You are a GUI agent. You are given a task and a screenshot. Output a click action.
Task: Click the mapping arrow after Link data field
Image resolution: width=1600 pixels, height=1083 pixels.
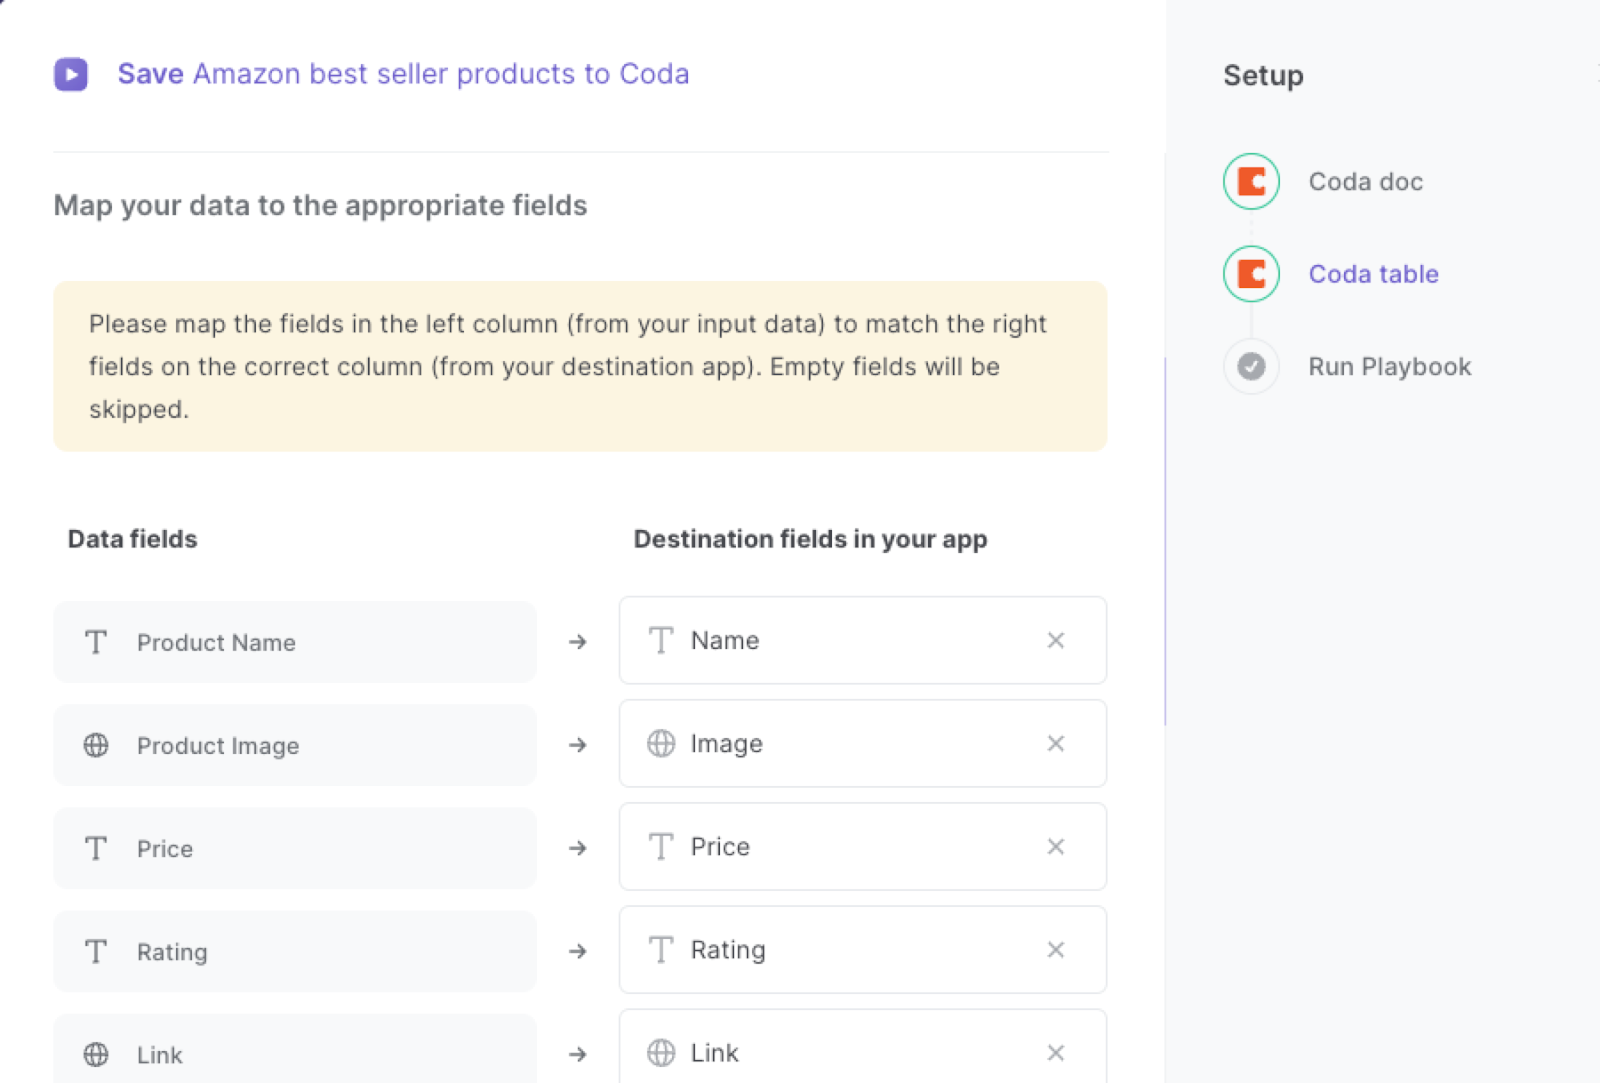[577, 1054]
